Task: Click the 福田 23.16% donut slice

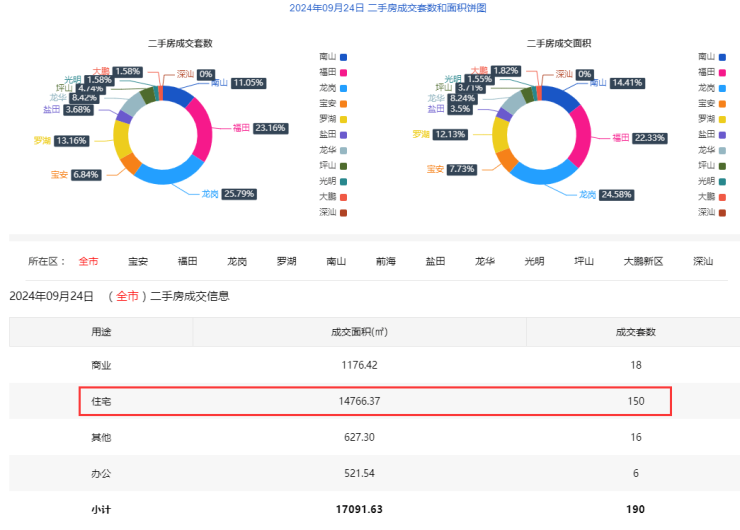Action: [x=203, y=127]
